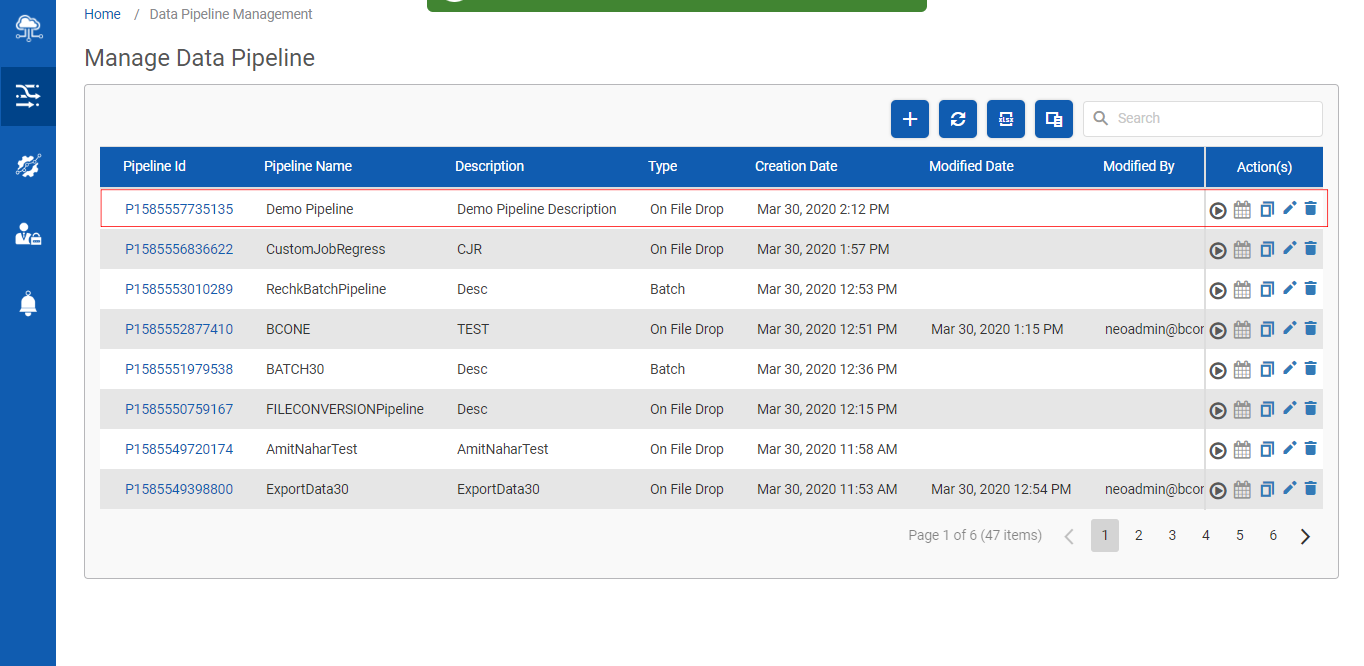The width and height of the screenshot is (1364, 666).
Task: Open the gear tools sidebar icon
Action: click(x=28, y=166)
